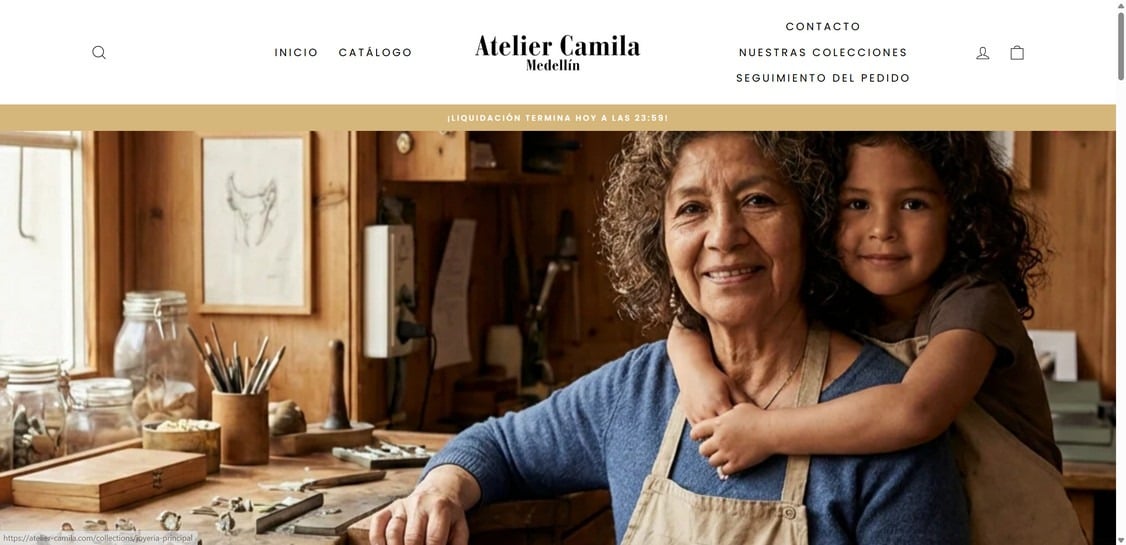
Task: Click the vertical scrollbar thumb
Action: point(1120,45)
